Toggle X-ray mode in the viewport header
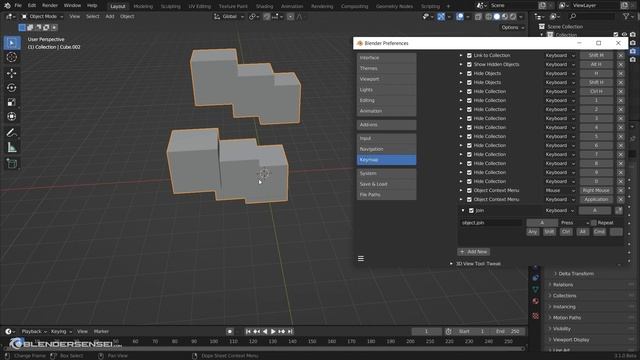Viewport: 640px width, 360px height. click(478, 17)
